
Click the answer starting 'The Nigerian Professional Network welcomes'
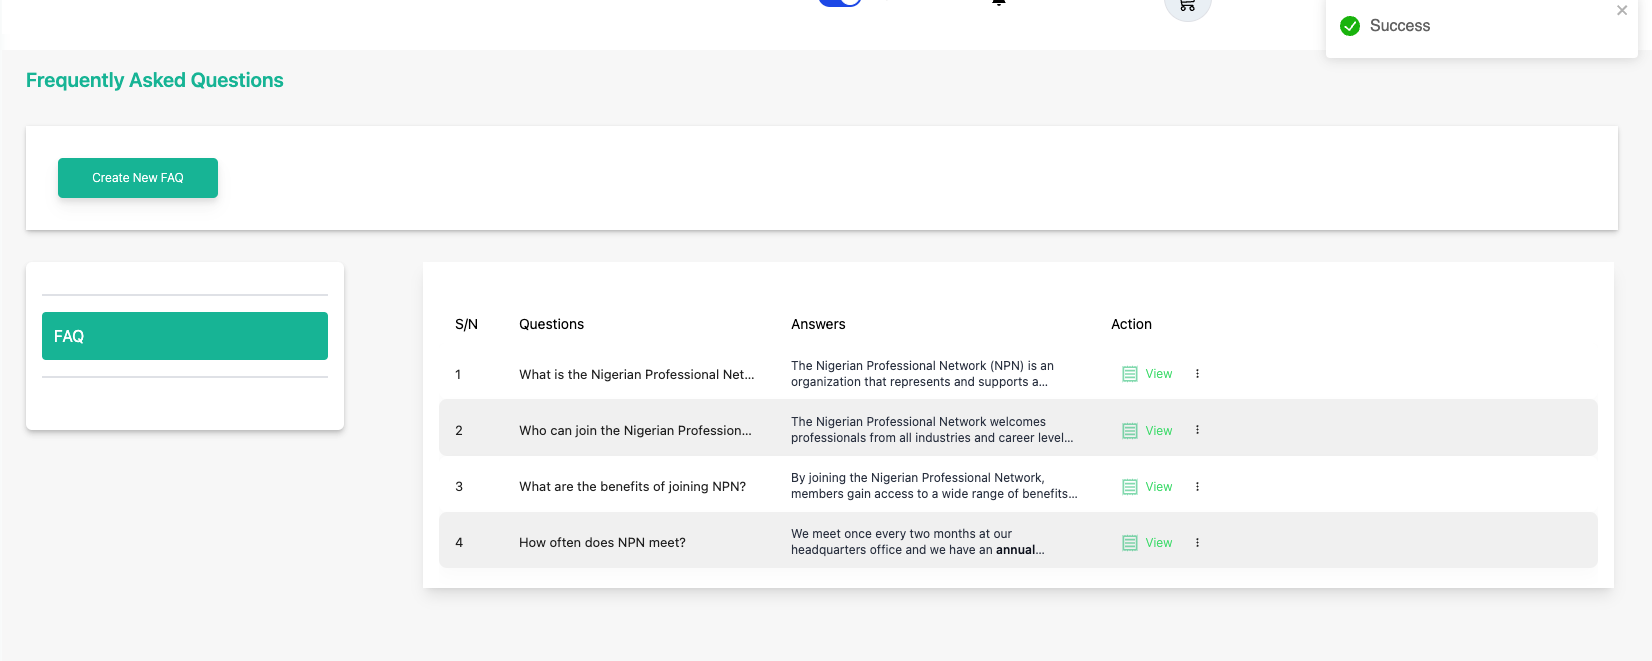tap(932, 430)
